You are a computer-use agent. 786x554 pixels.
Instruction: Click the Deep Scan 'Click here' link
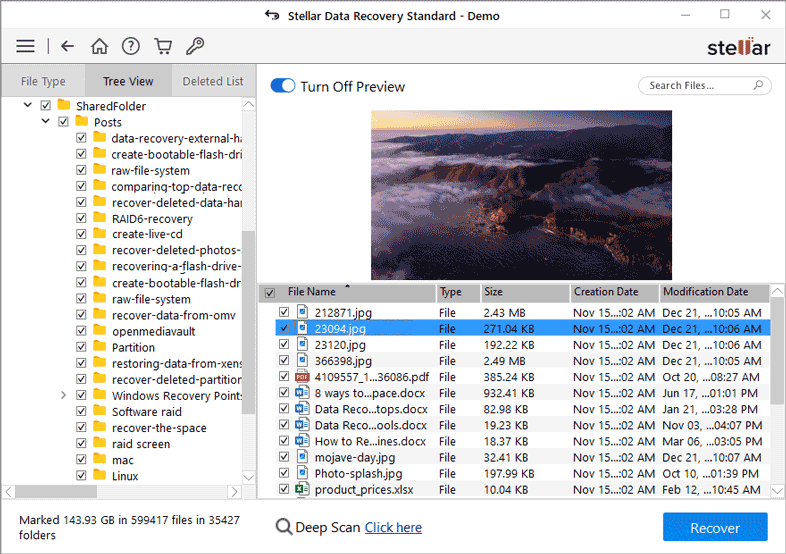(393, 527)
